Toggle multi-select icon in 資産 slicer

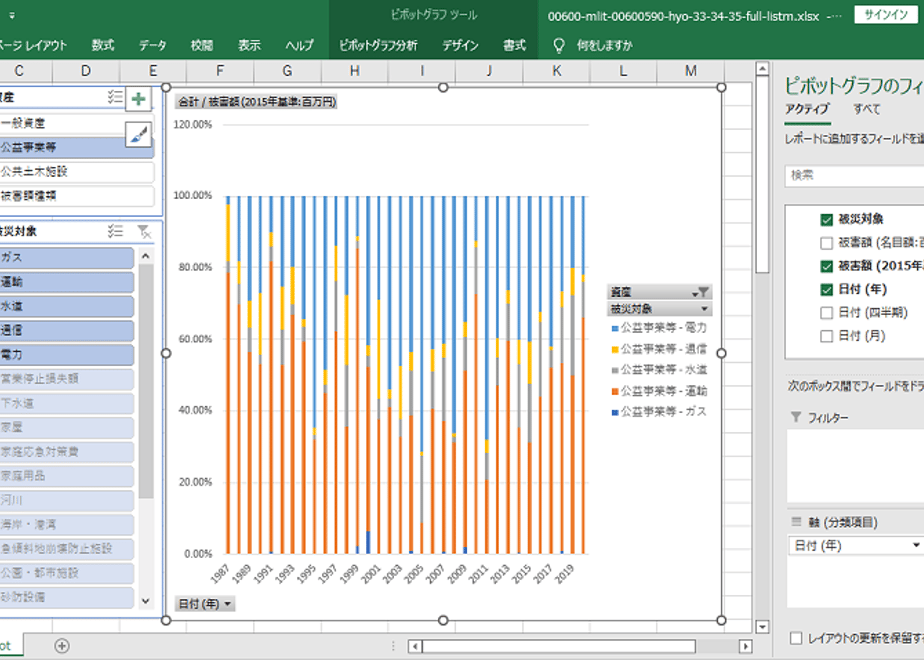pos(115,97)
